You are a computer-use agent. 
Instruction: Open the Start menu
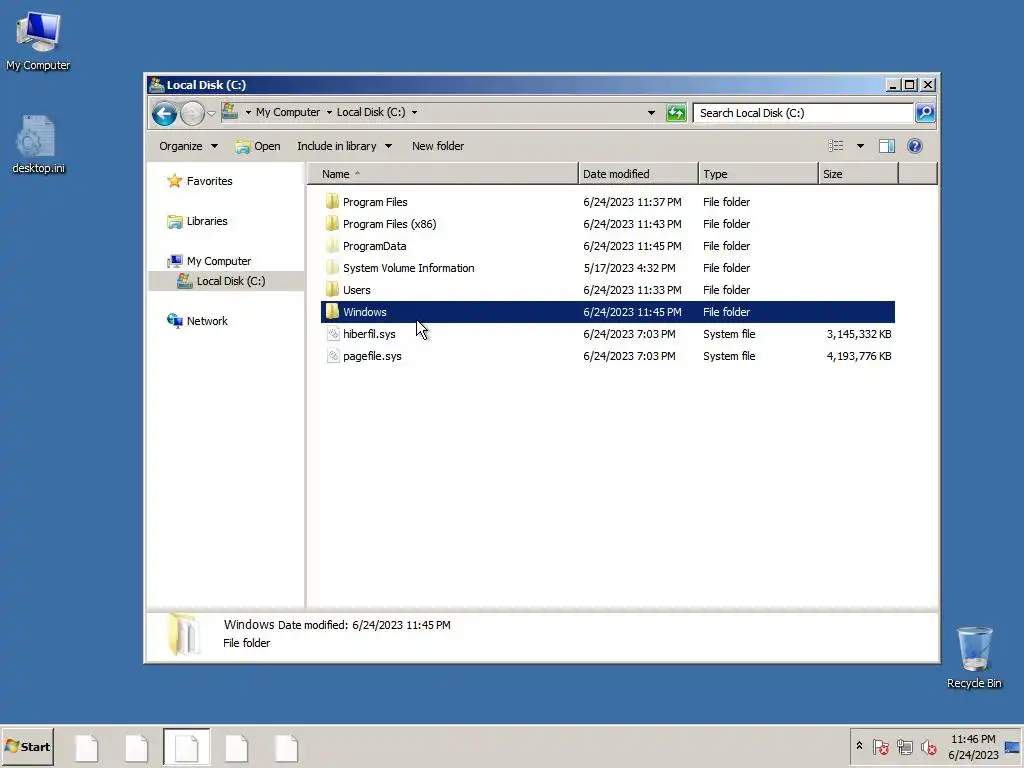27,746
